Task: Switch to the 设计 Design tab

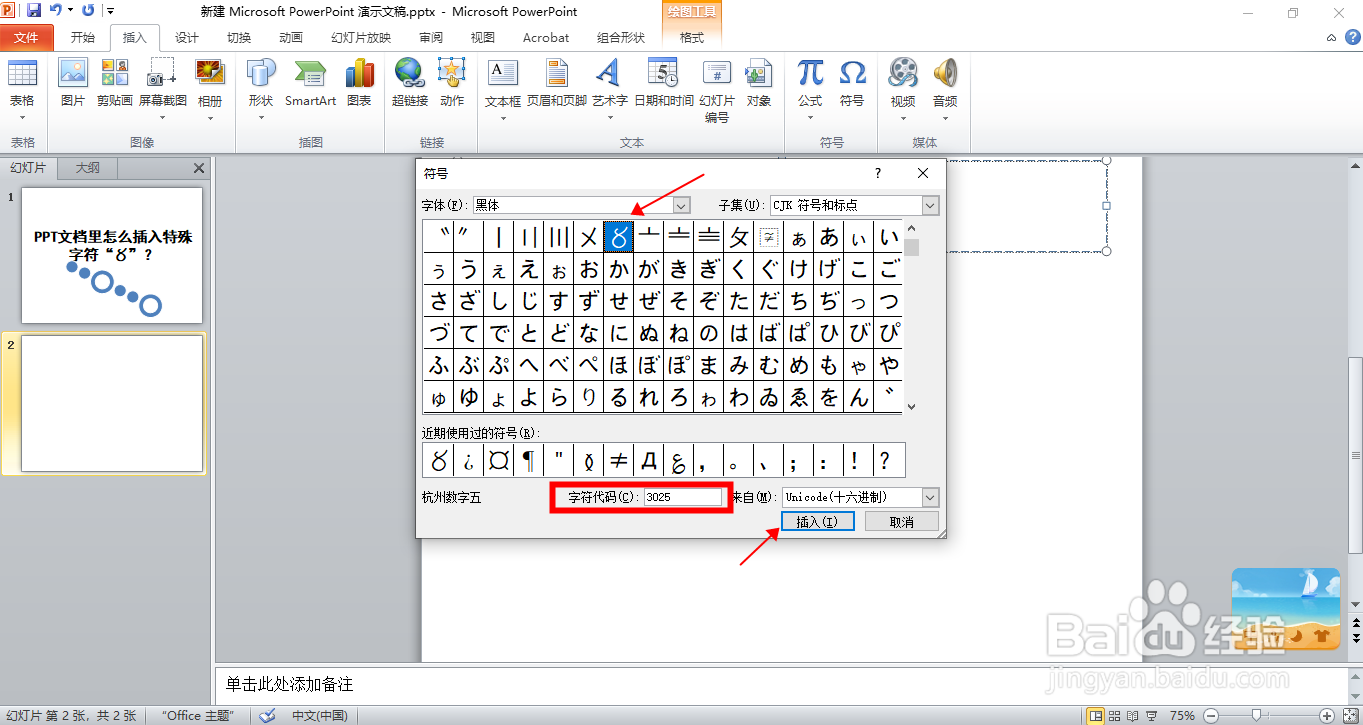Action: click(187, 38)
